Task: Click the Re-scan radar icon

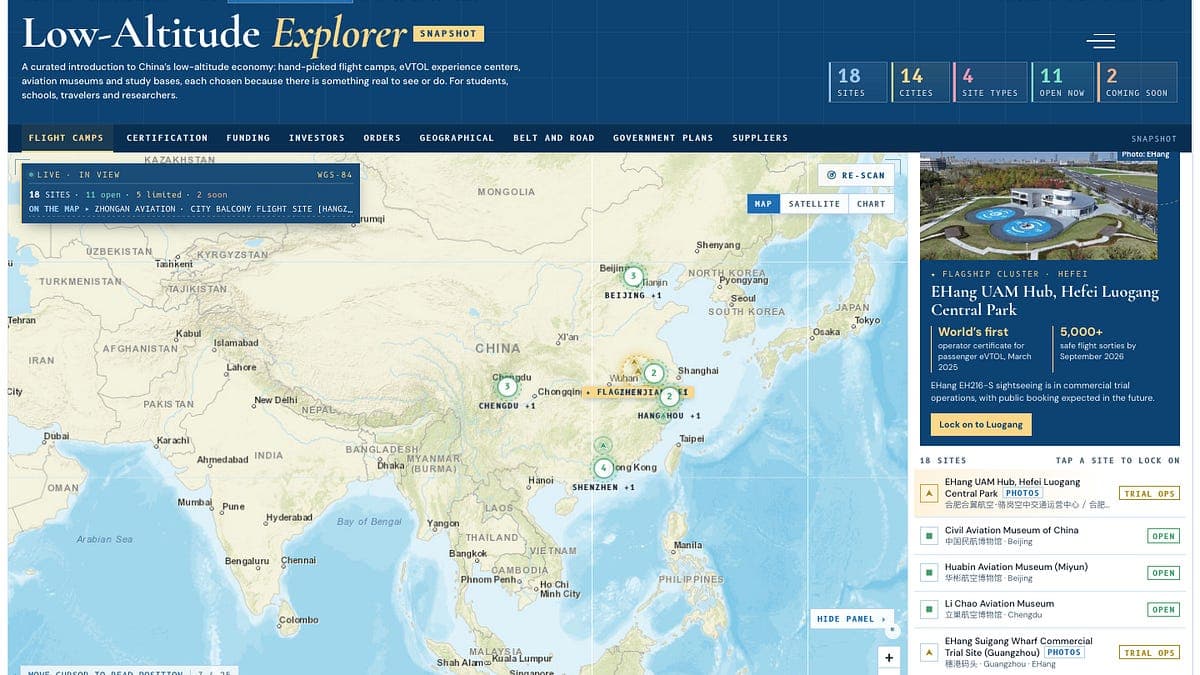Action: pos(831,175)
